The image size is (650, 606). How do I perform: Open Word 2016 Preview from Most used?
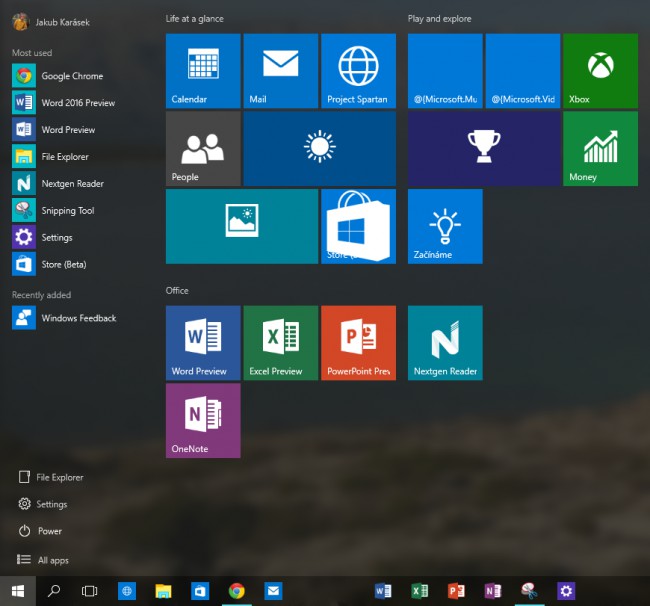pyautogui.click(x=64, y=103)
